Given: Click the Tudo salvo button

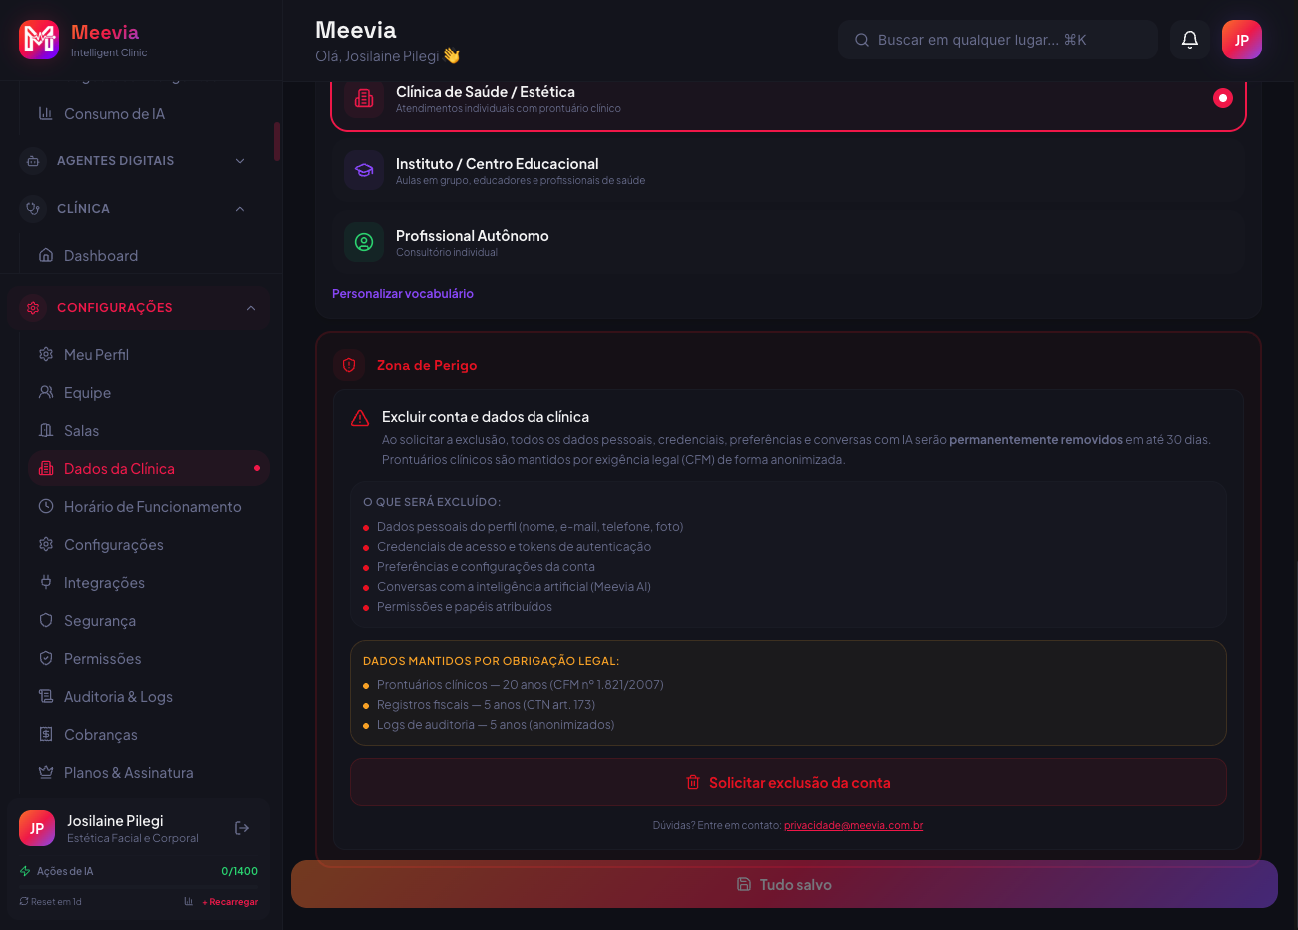Looking at the screenshot, I should (x=784, y=884).
